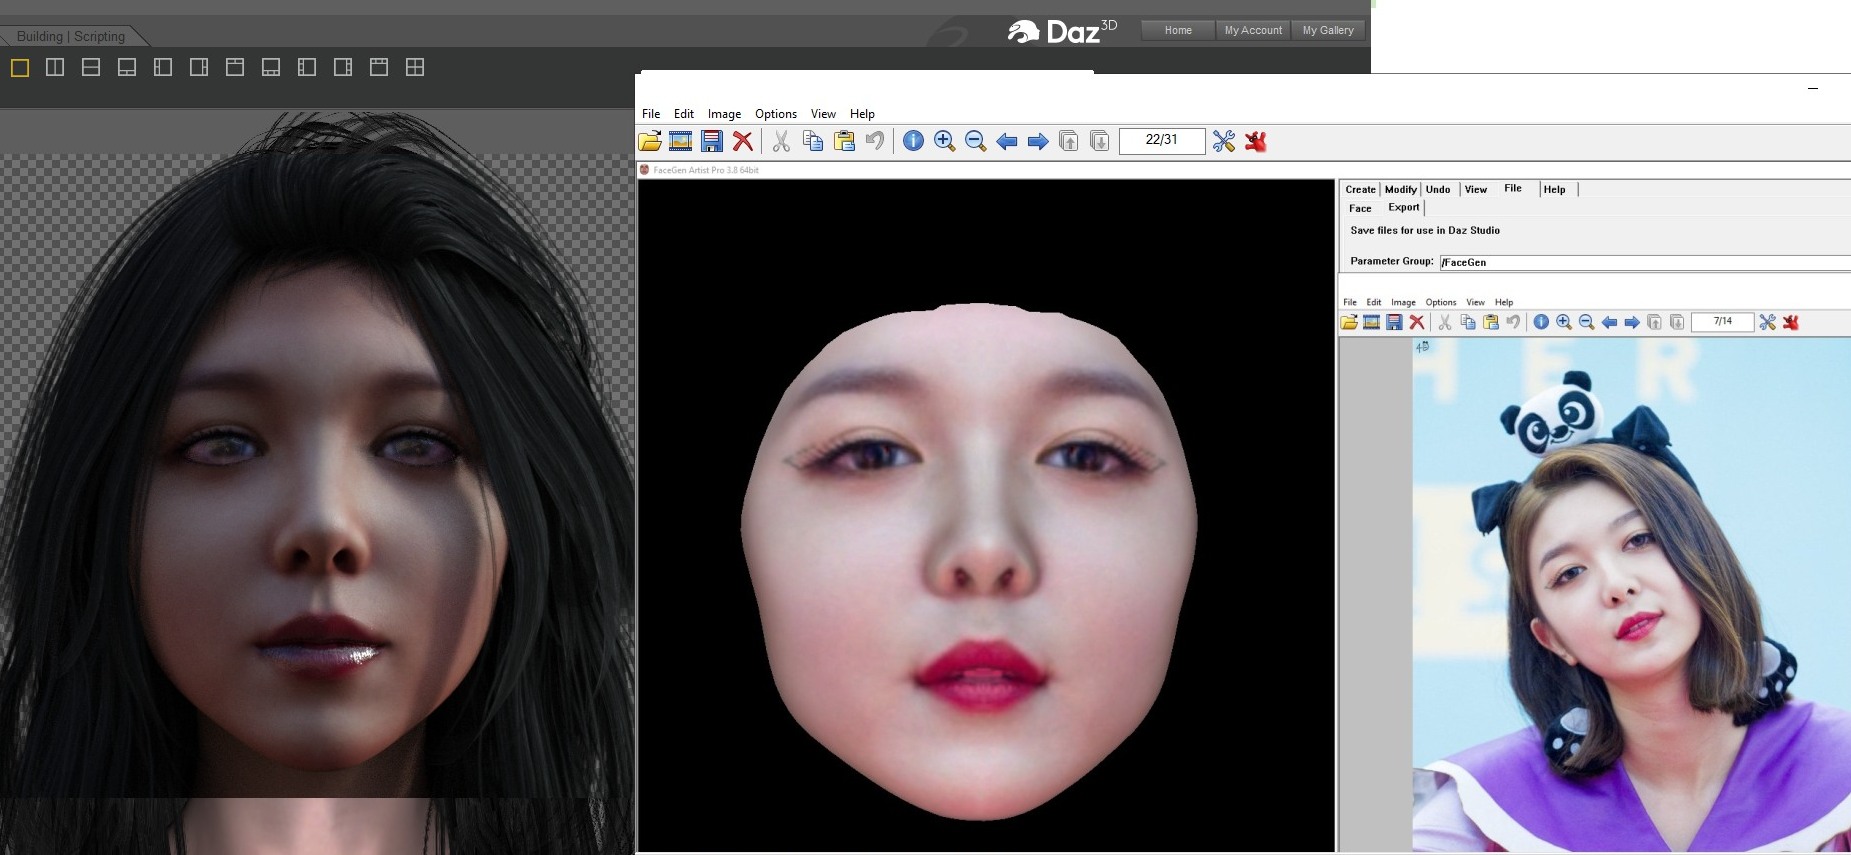Click filmstrip slideshow icon in 7/14 viewer

click(1371, 322)
